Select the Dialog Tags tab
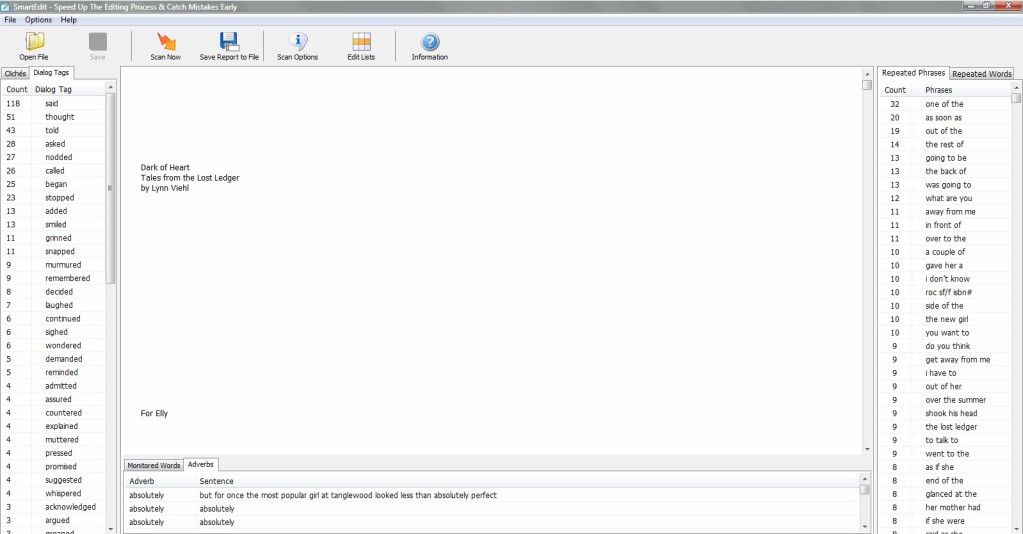Screen dimensions: 1023x534 point(51,72)
